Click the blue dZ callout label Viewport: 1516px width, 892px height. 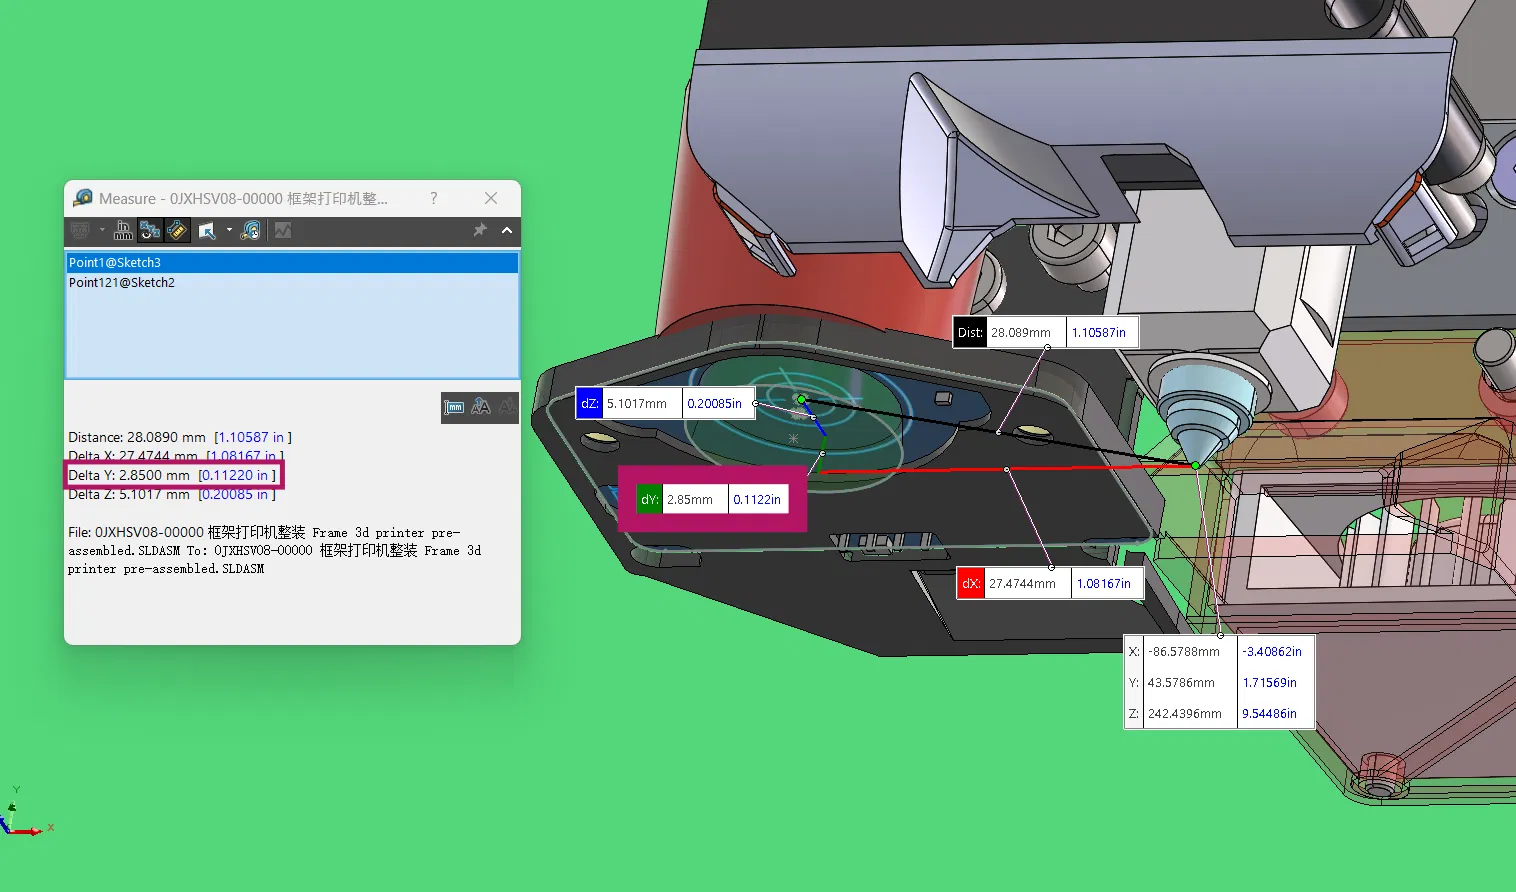[590, 404]
